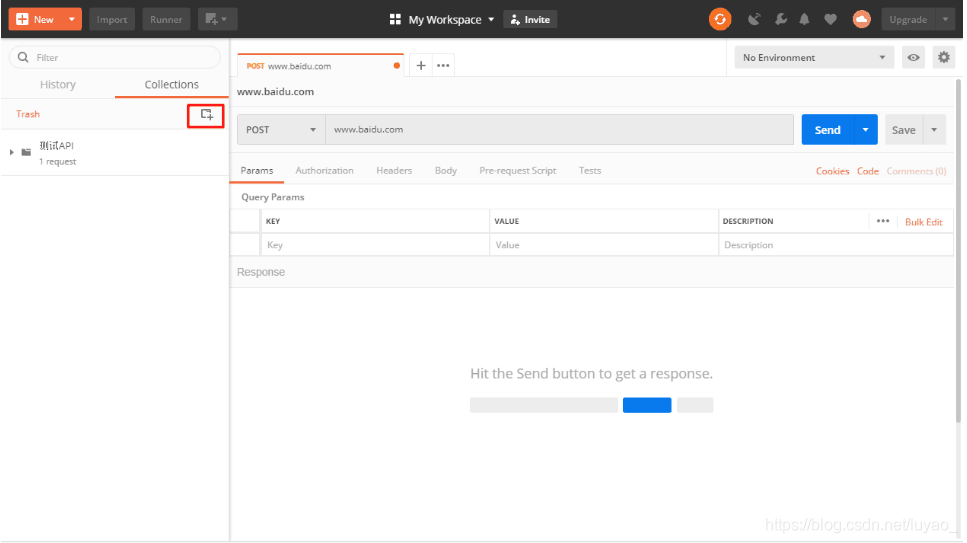Open the Save dropdown arrow
The image size is (967, 543).
tap(934, 130)
